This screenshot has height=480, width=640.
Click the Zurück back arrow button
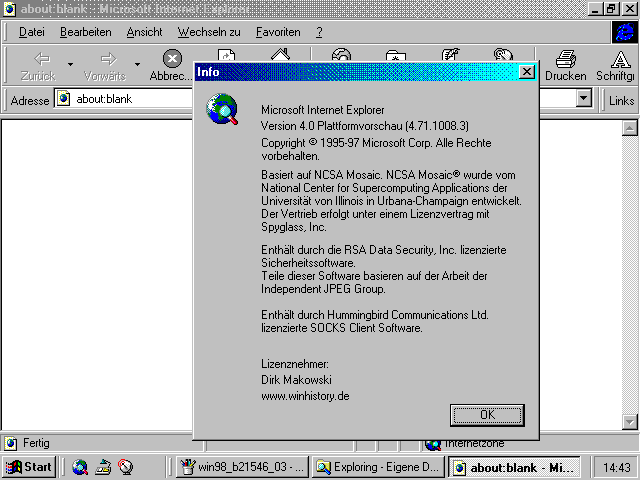pyautogui.click(x=38, y=65)
